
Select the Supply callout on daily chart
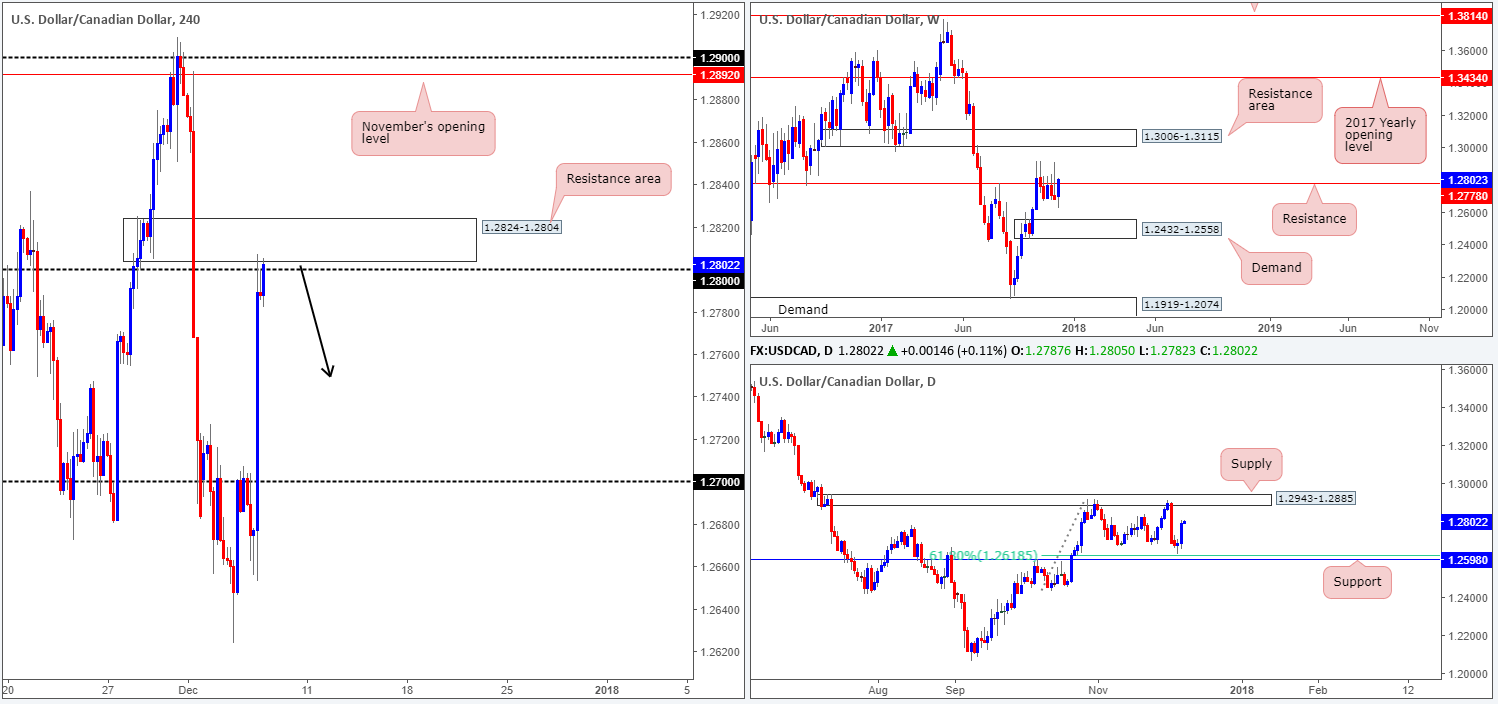(x=1251, y=464)
